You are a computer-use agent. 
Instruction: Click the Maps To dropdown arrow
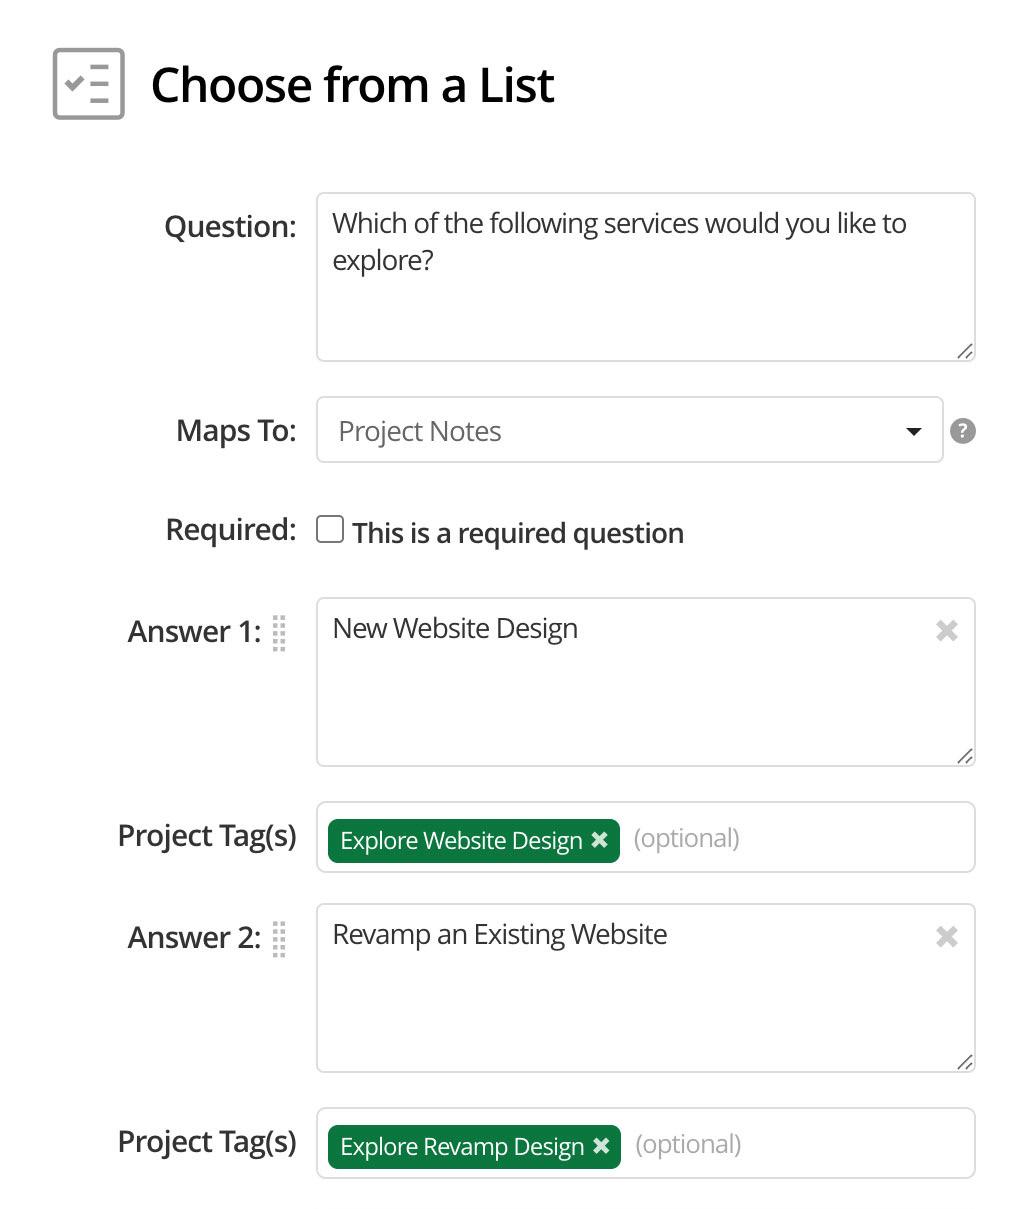pyautogui.click(x=913, y=432)
